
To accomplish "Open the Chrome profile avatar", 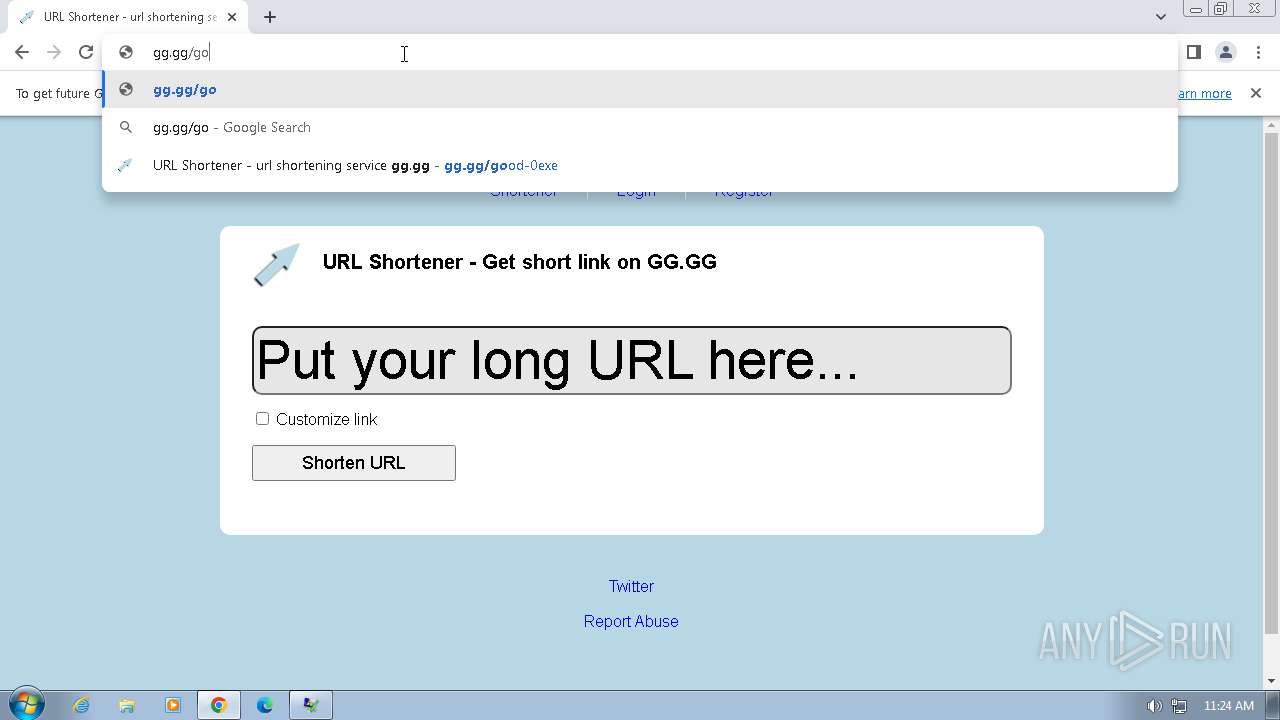I will point(1226,52).
